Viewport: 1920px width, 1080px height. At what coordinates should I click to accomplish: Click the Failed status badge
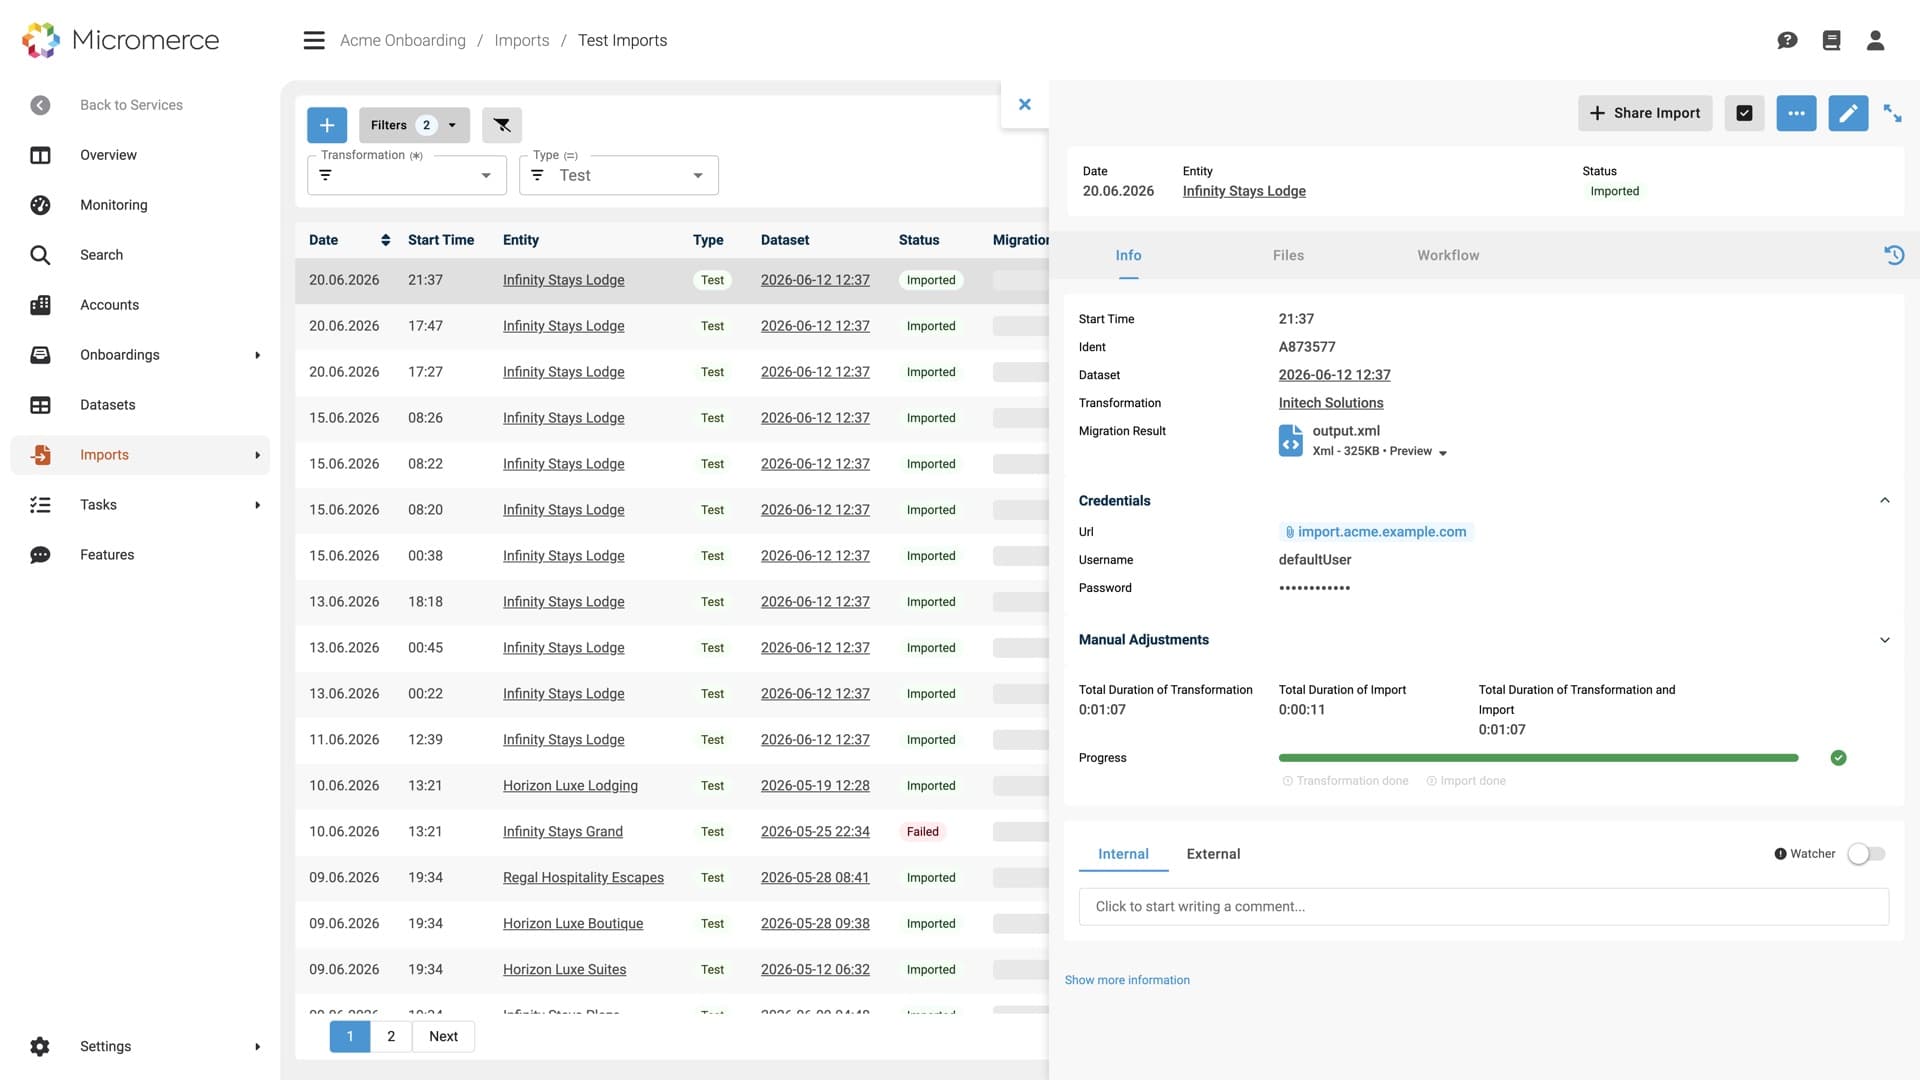point(922,832)
